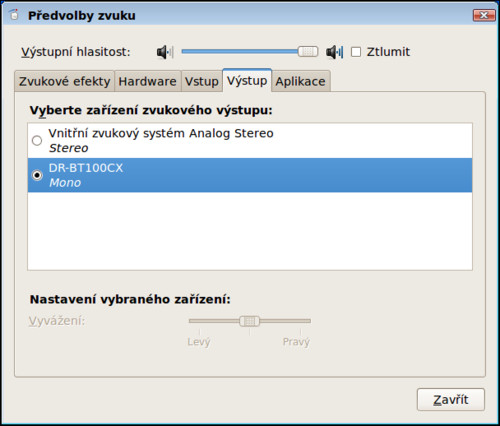Click the Vyvážení balance slider handle
This screenshot has height=426, width=500.
(250, 321)
